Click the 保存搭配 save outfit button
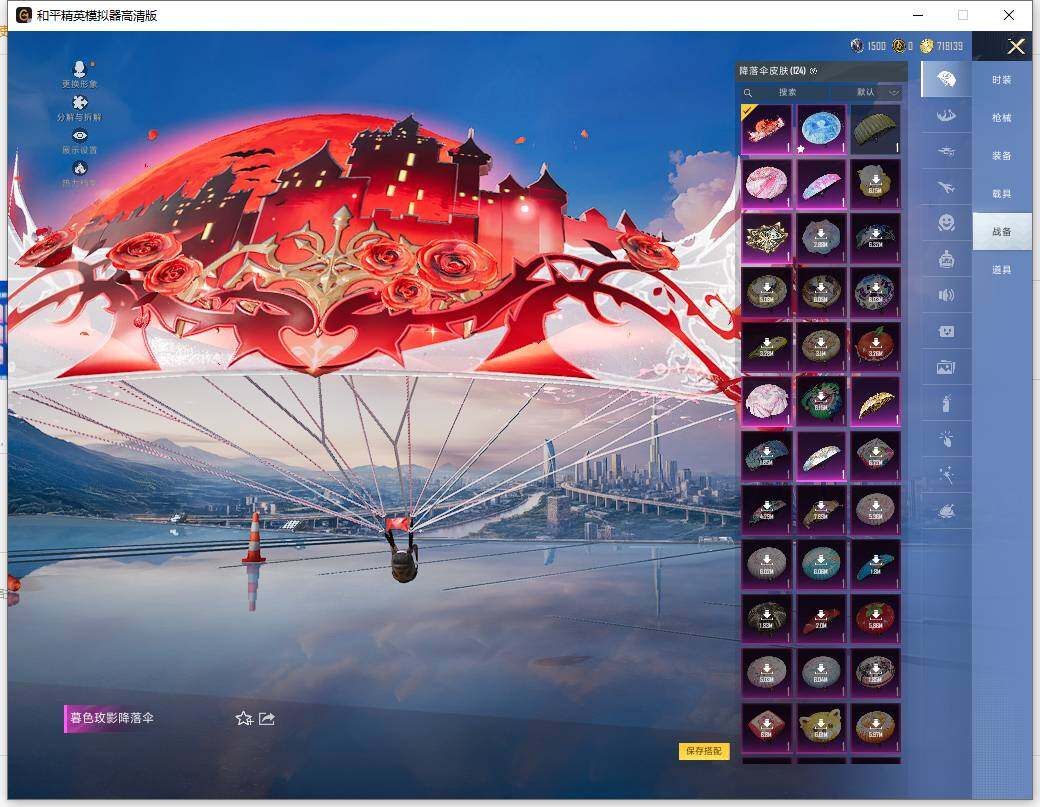 point(704,751)
